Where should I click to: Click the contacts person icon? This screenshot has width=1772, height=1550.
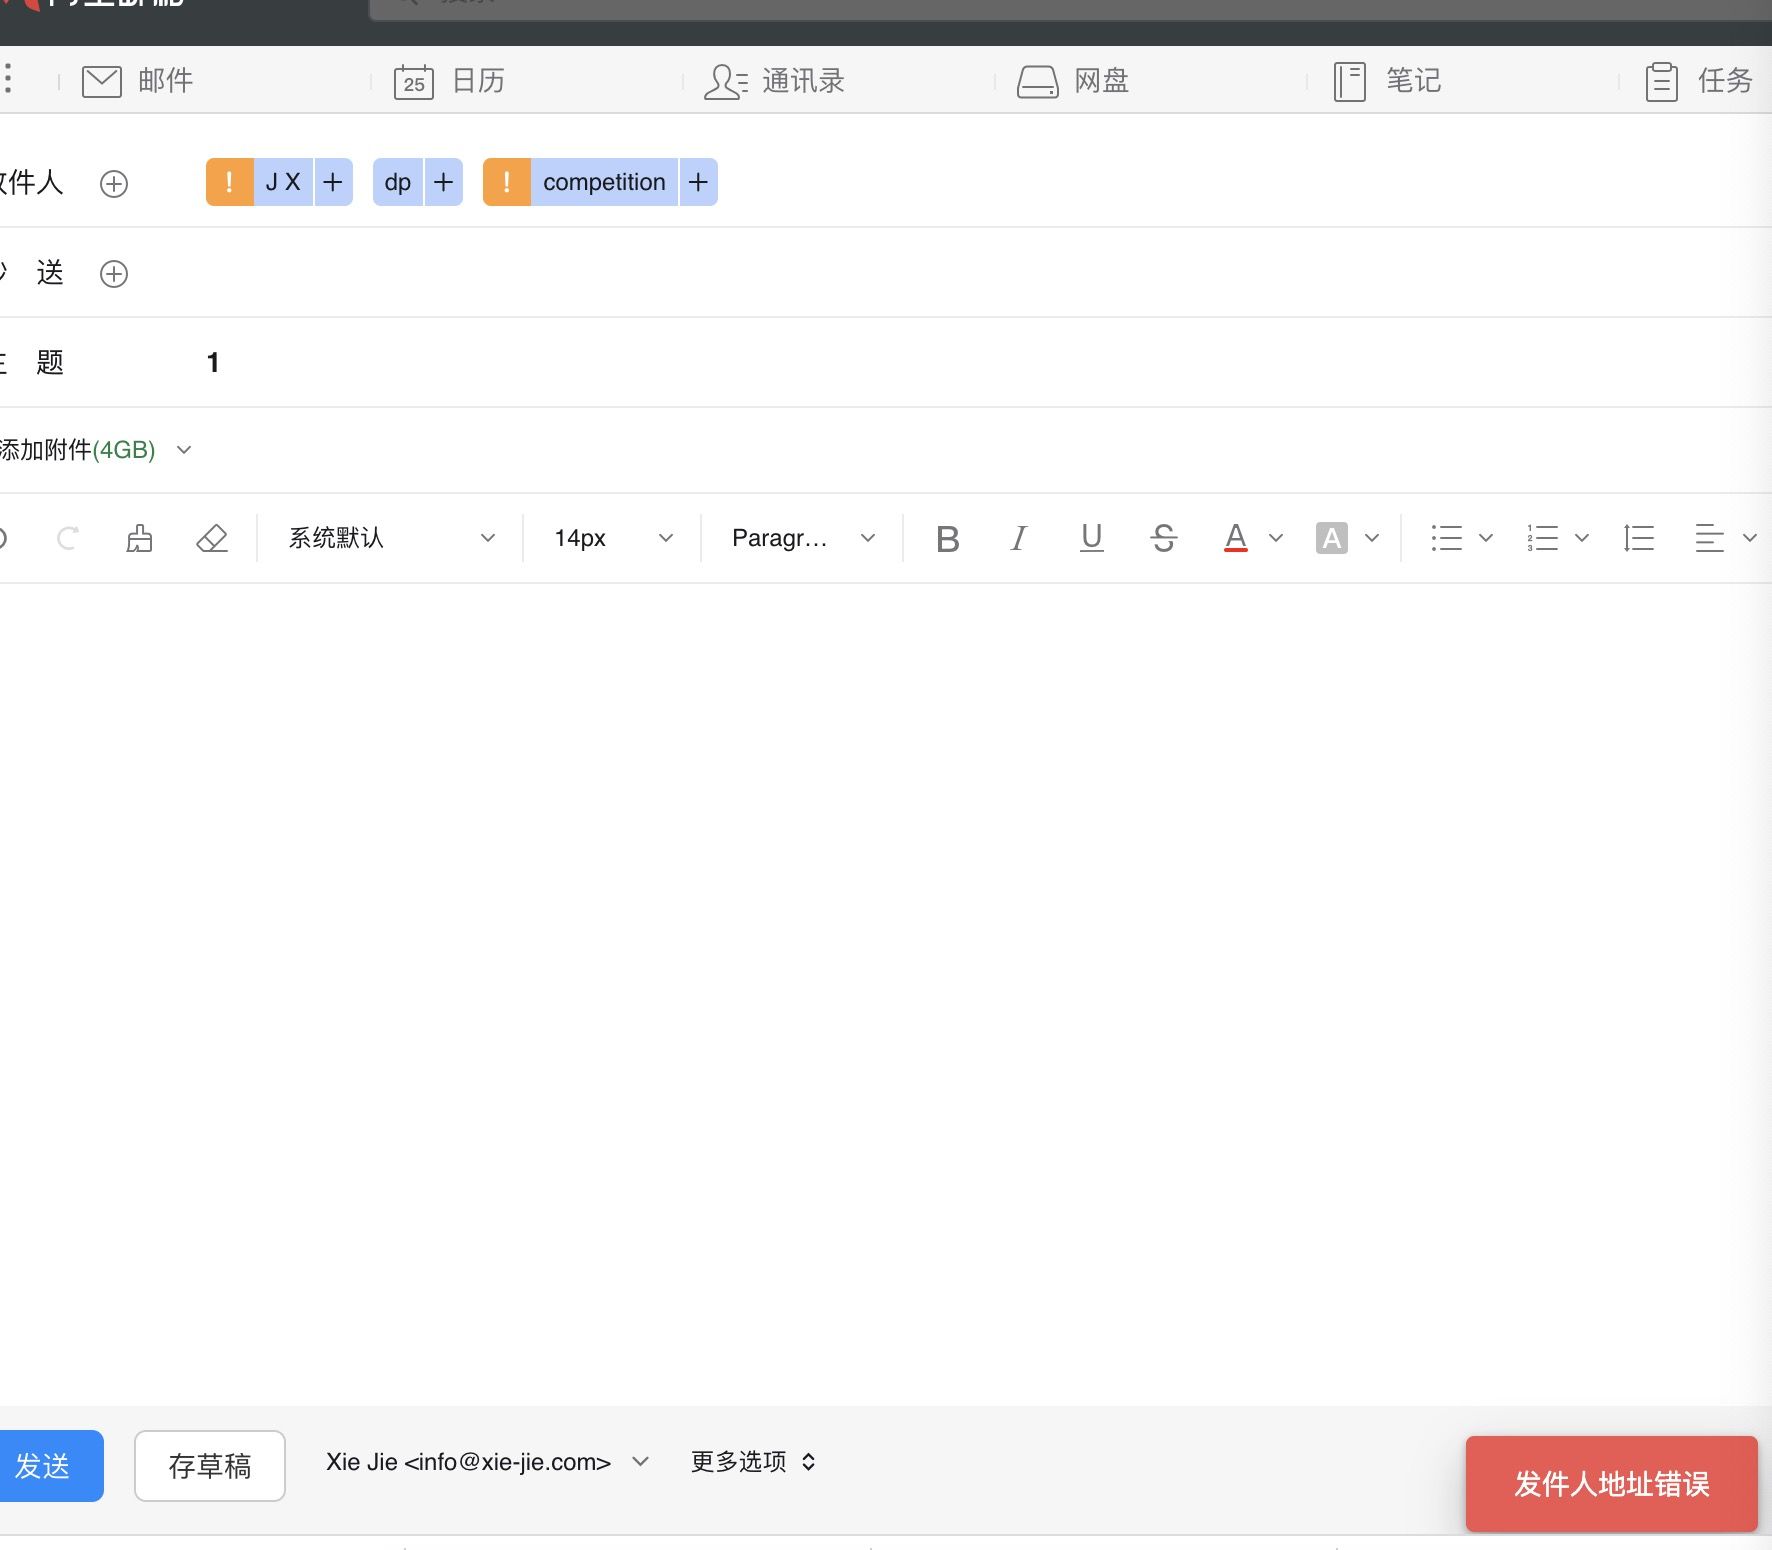pos(726,81)
